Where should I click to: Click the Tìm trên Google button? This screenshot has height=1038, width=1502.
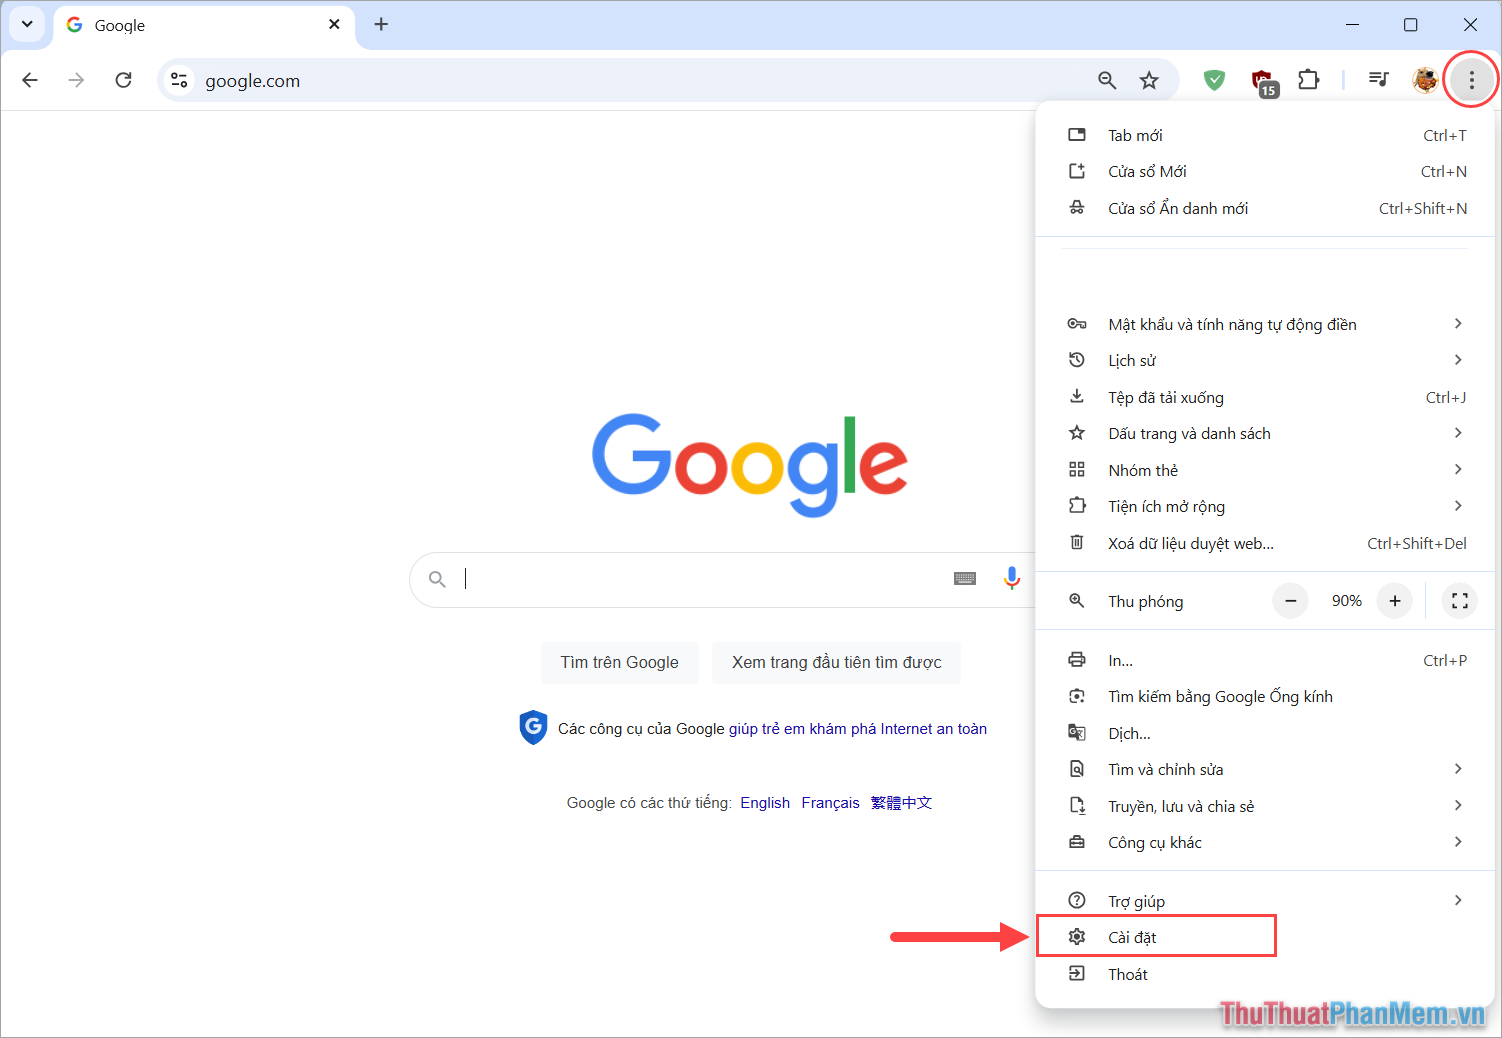pyautogui.click(x=619, y=662)
